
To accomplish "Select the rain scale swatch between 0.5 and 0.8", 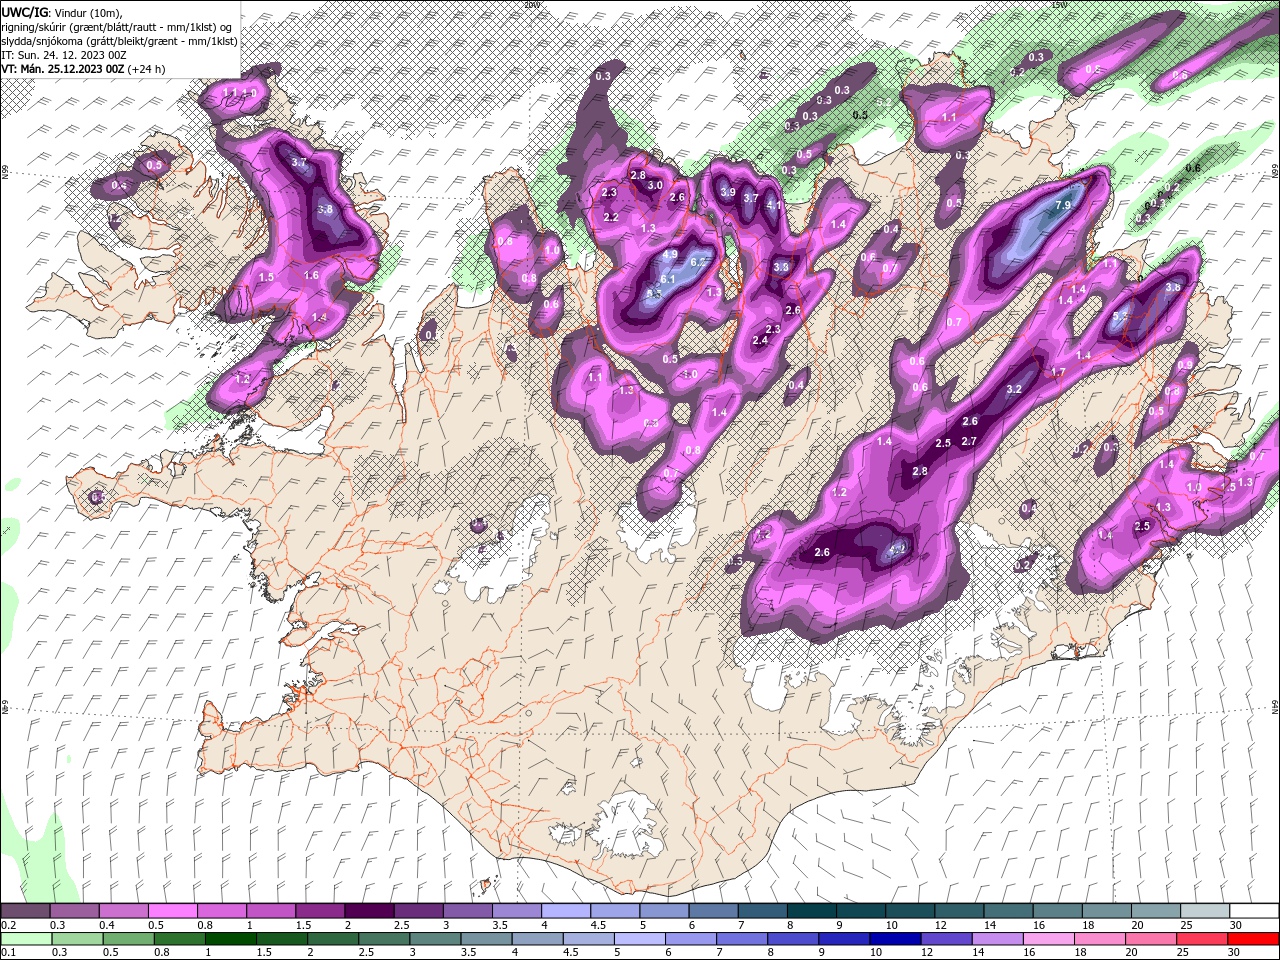I will [128, 938].
